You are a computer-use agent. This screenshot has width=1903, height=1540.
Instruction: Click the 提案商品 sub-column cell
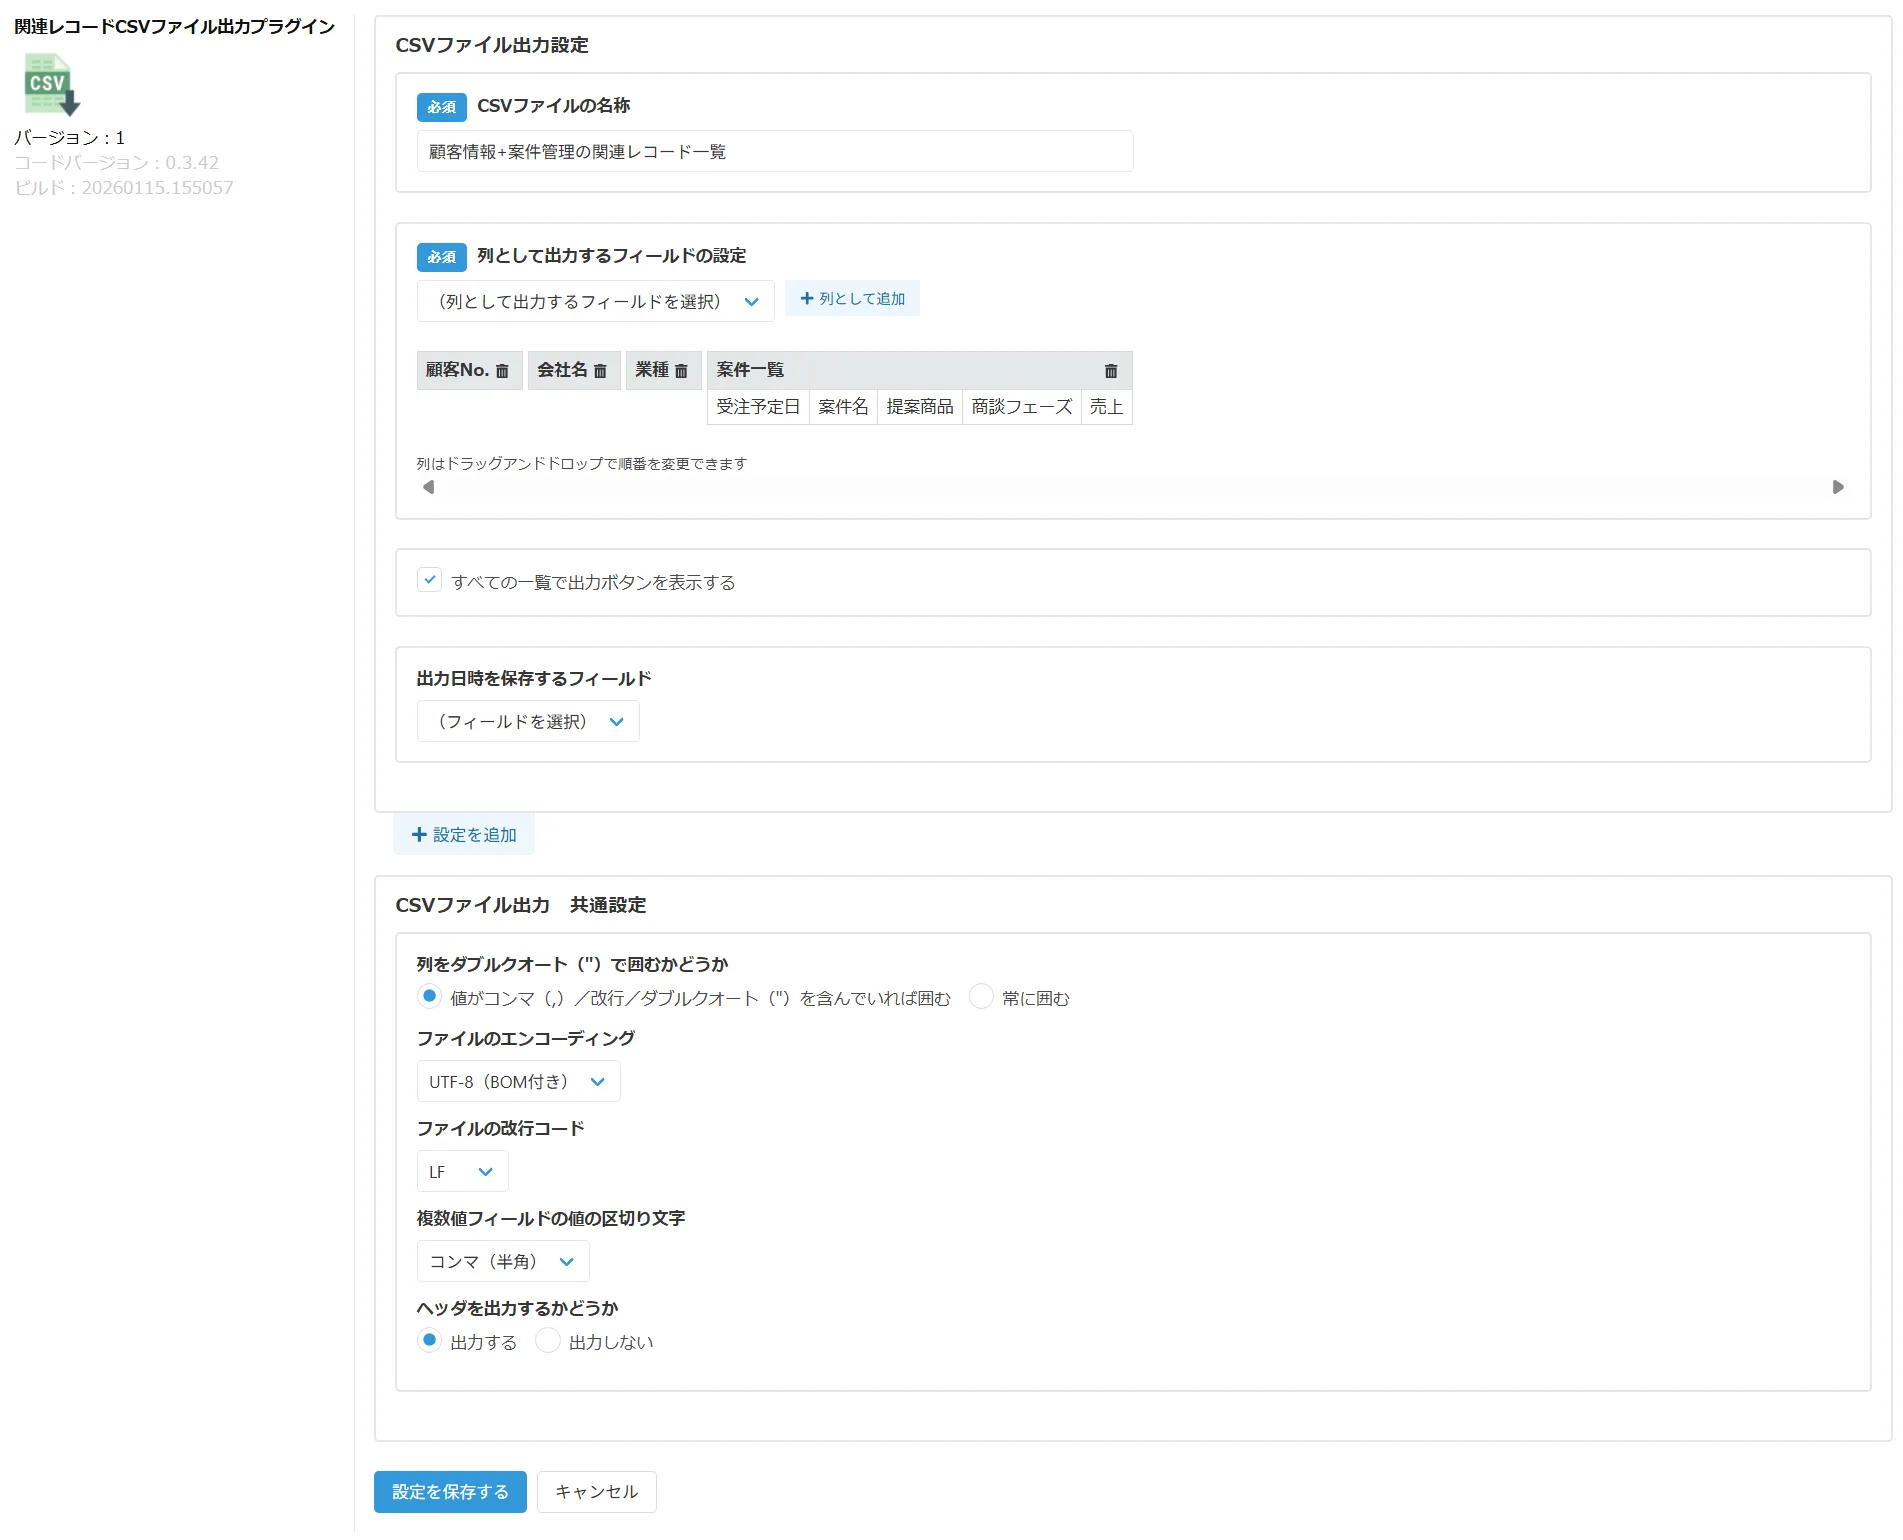coord(920,407)
